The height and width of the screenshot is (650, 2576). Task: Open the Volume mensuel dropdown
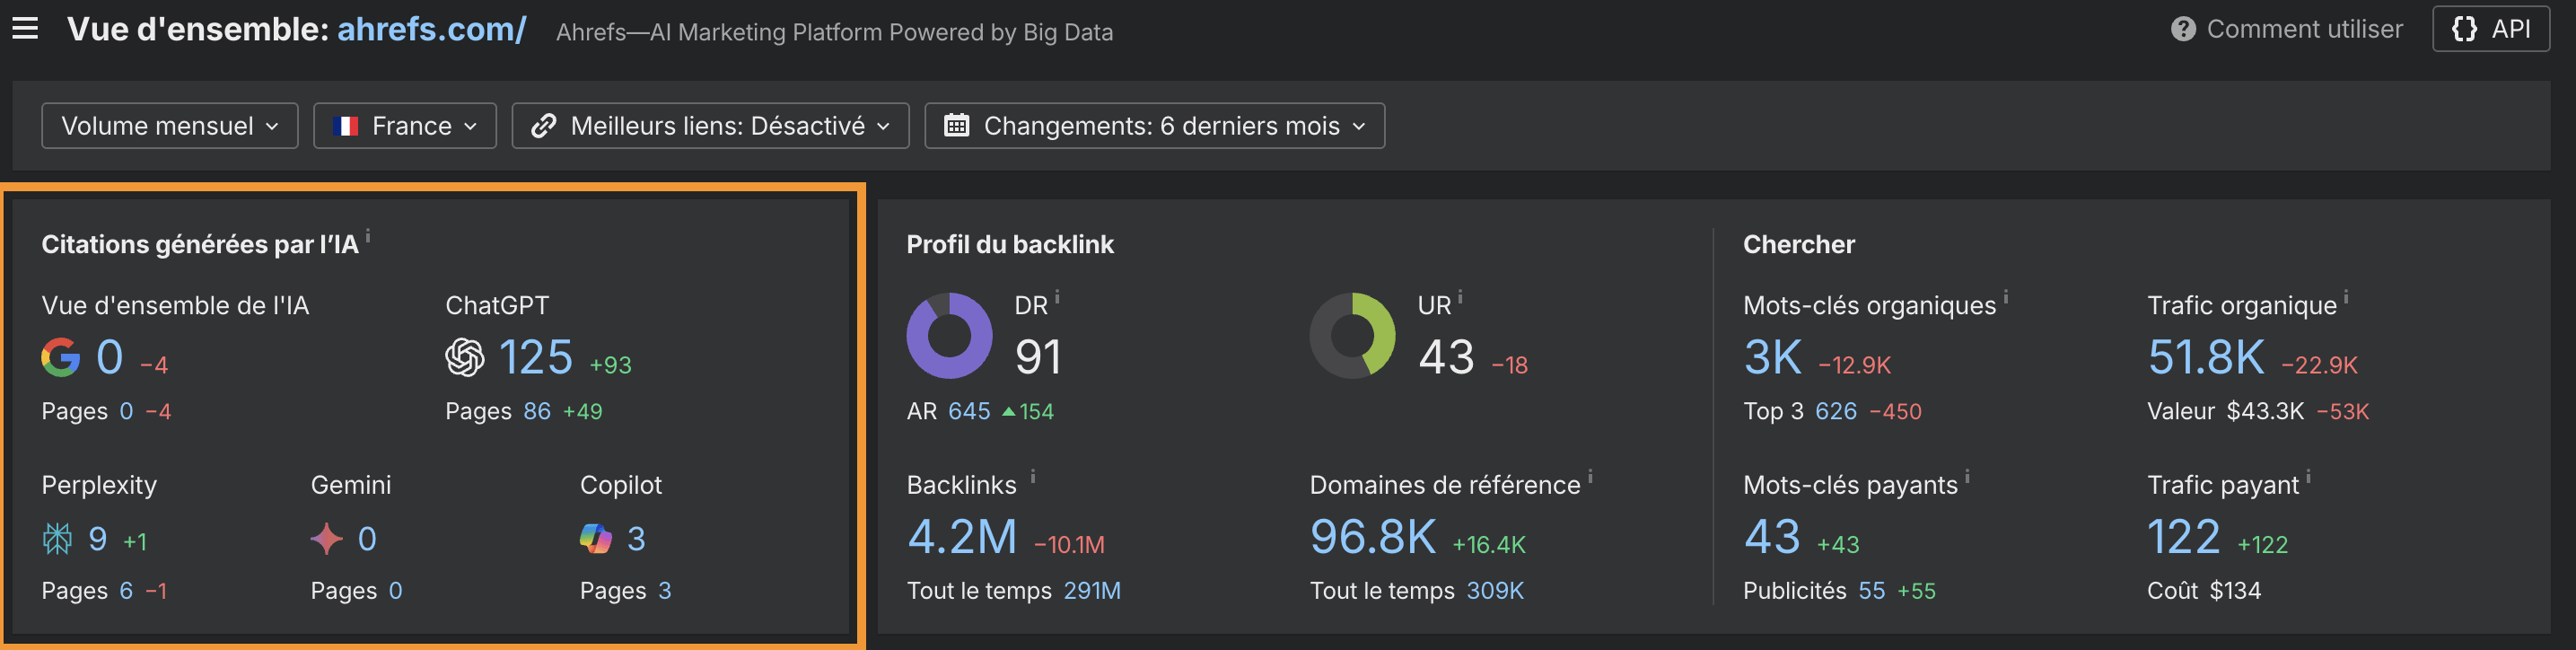[x=170, y=126]
